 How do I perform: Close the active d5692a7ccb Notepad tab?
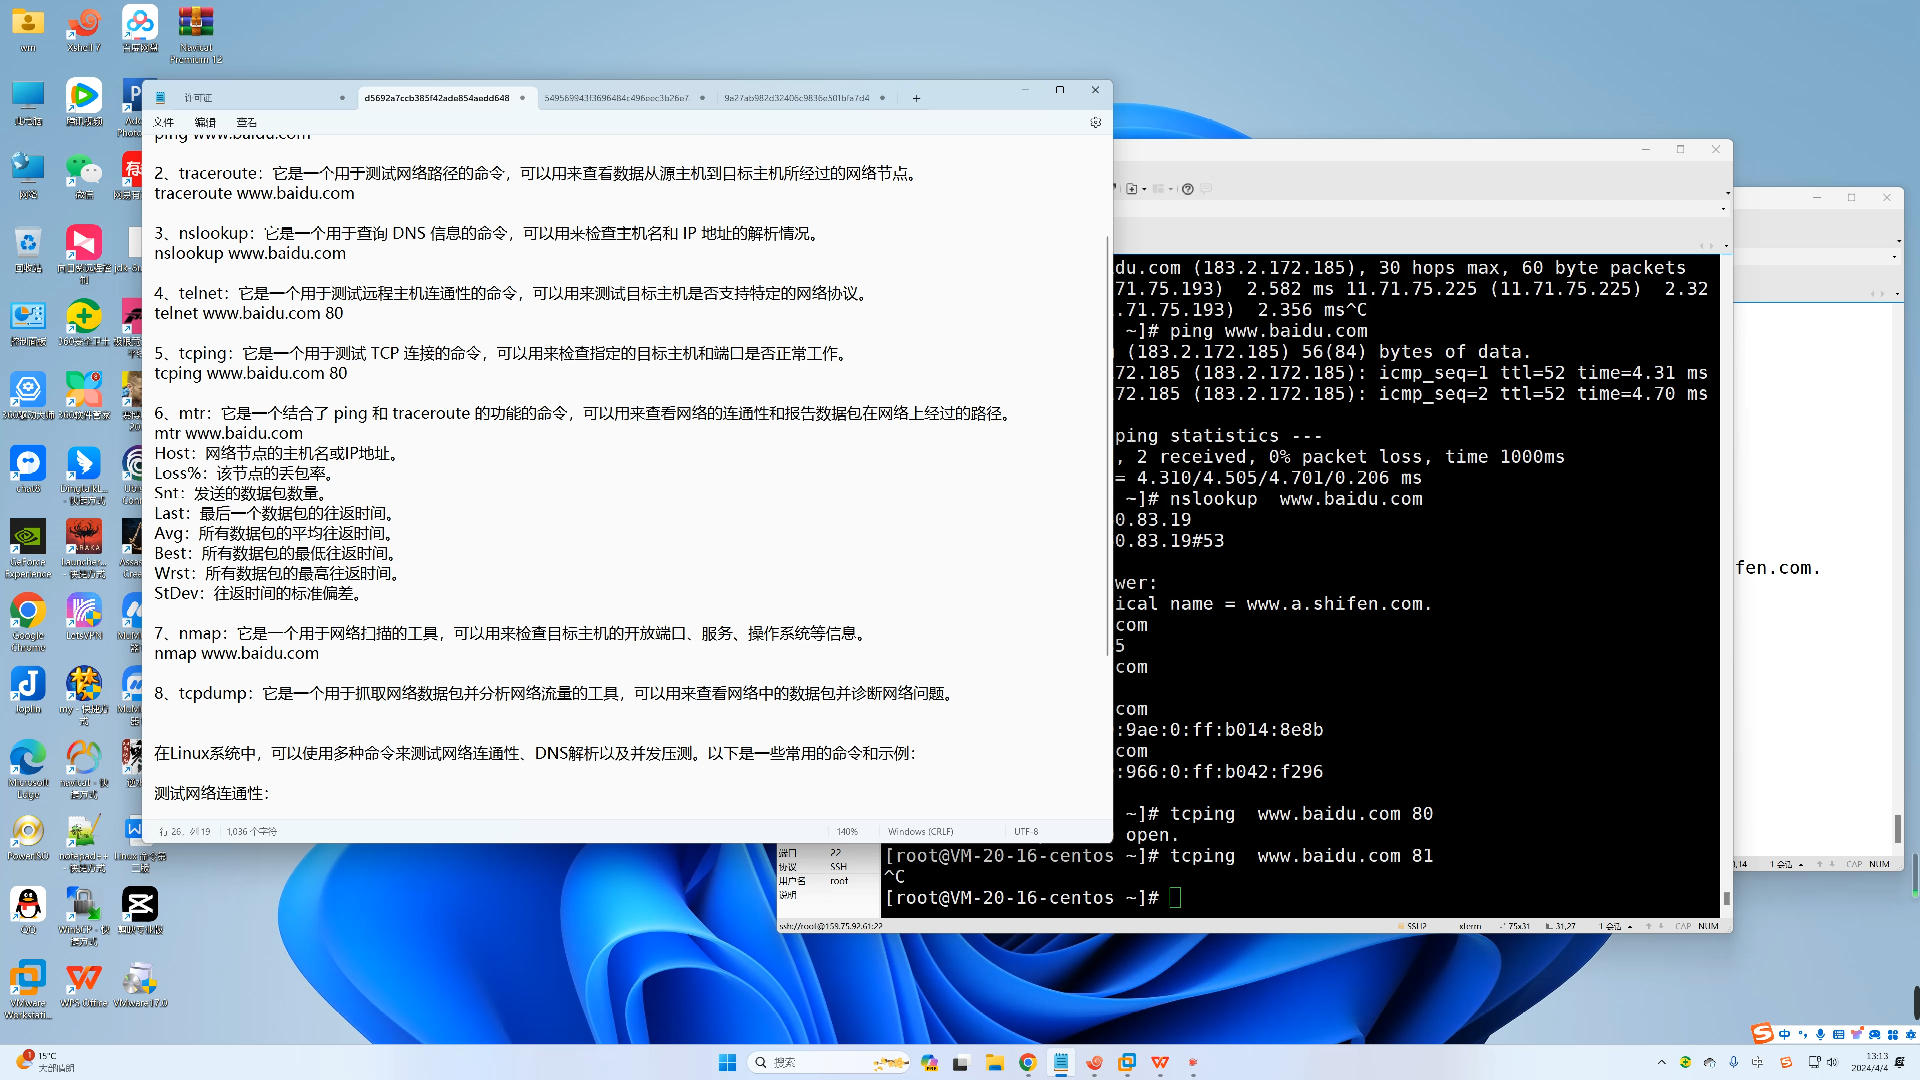[522, 98]
